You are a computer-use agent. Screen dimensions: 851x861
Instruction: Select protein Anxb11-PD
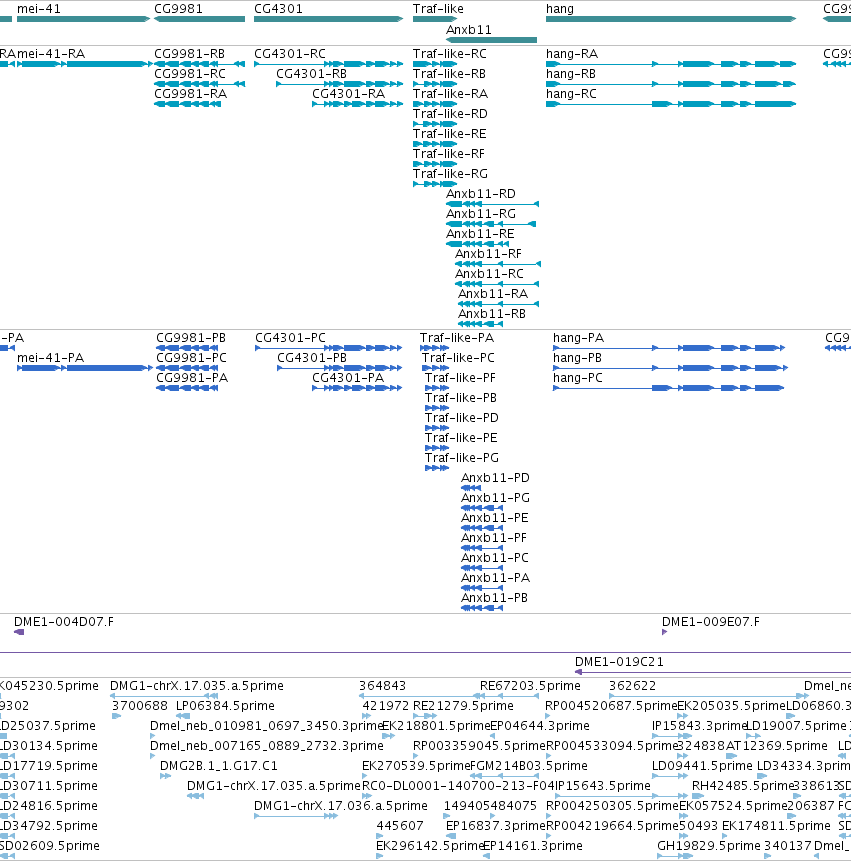coord(471,488)
